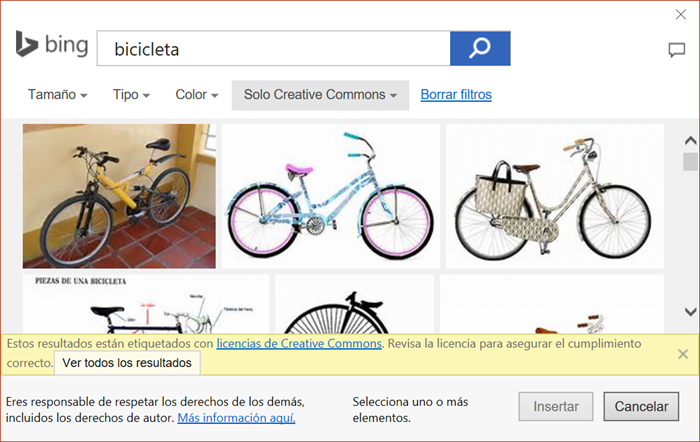Expand the Color filter dropdown

coord(197,95)
